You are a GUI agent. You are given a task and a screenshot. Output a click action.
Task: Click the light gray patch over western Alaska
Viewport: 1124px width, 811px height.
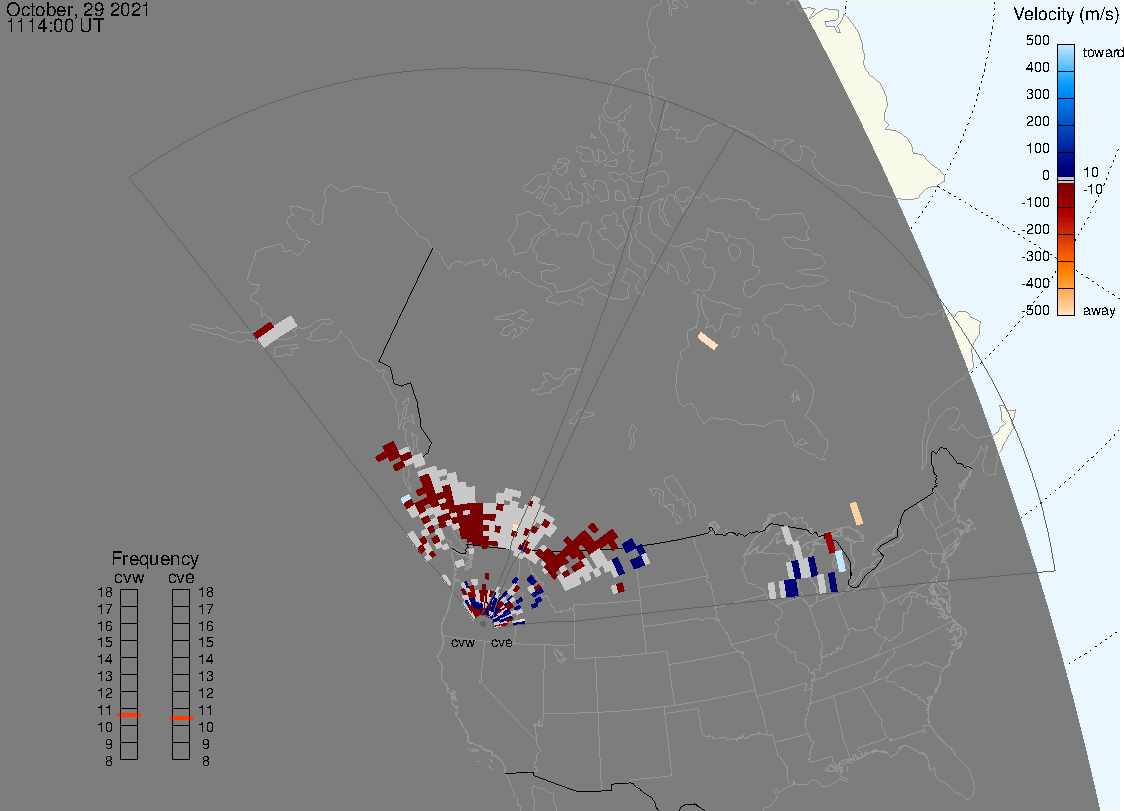tap(280, 330)
